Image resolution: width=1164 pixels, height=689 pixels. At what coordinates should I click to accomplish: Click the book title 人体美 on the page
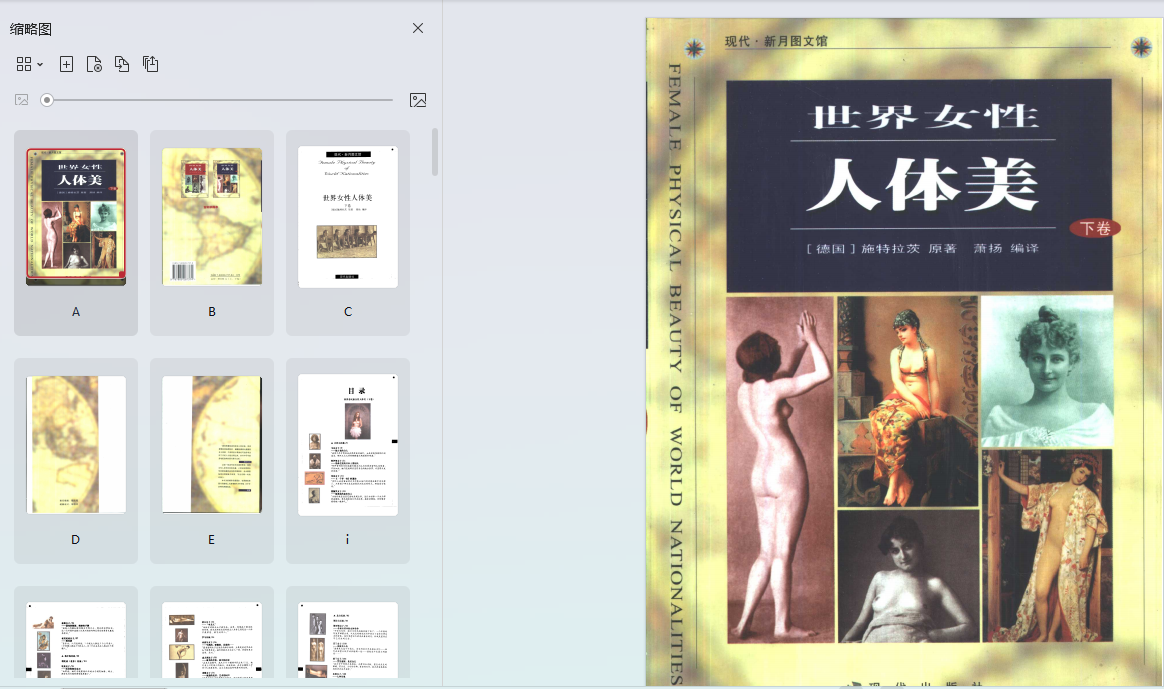tap(921, 187)
